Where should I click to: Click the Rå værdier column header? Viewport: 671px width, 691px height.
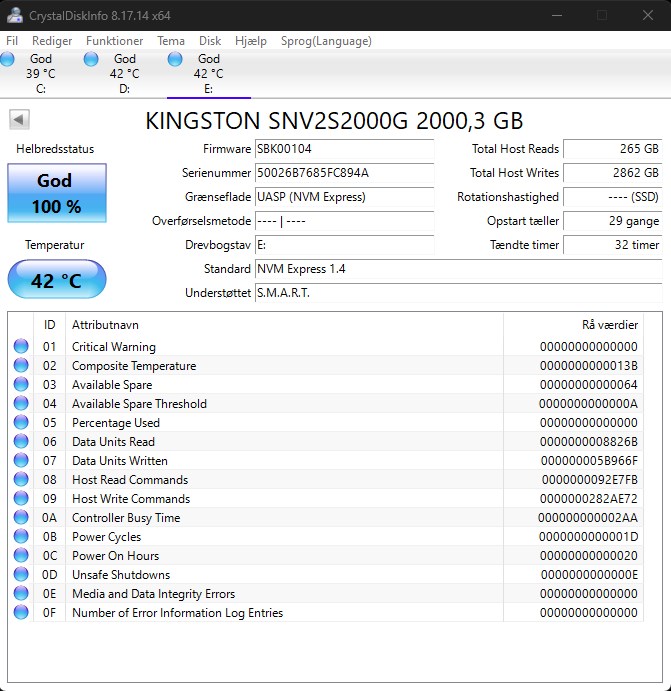pos(573,325)
